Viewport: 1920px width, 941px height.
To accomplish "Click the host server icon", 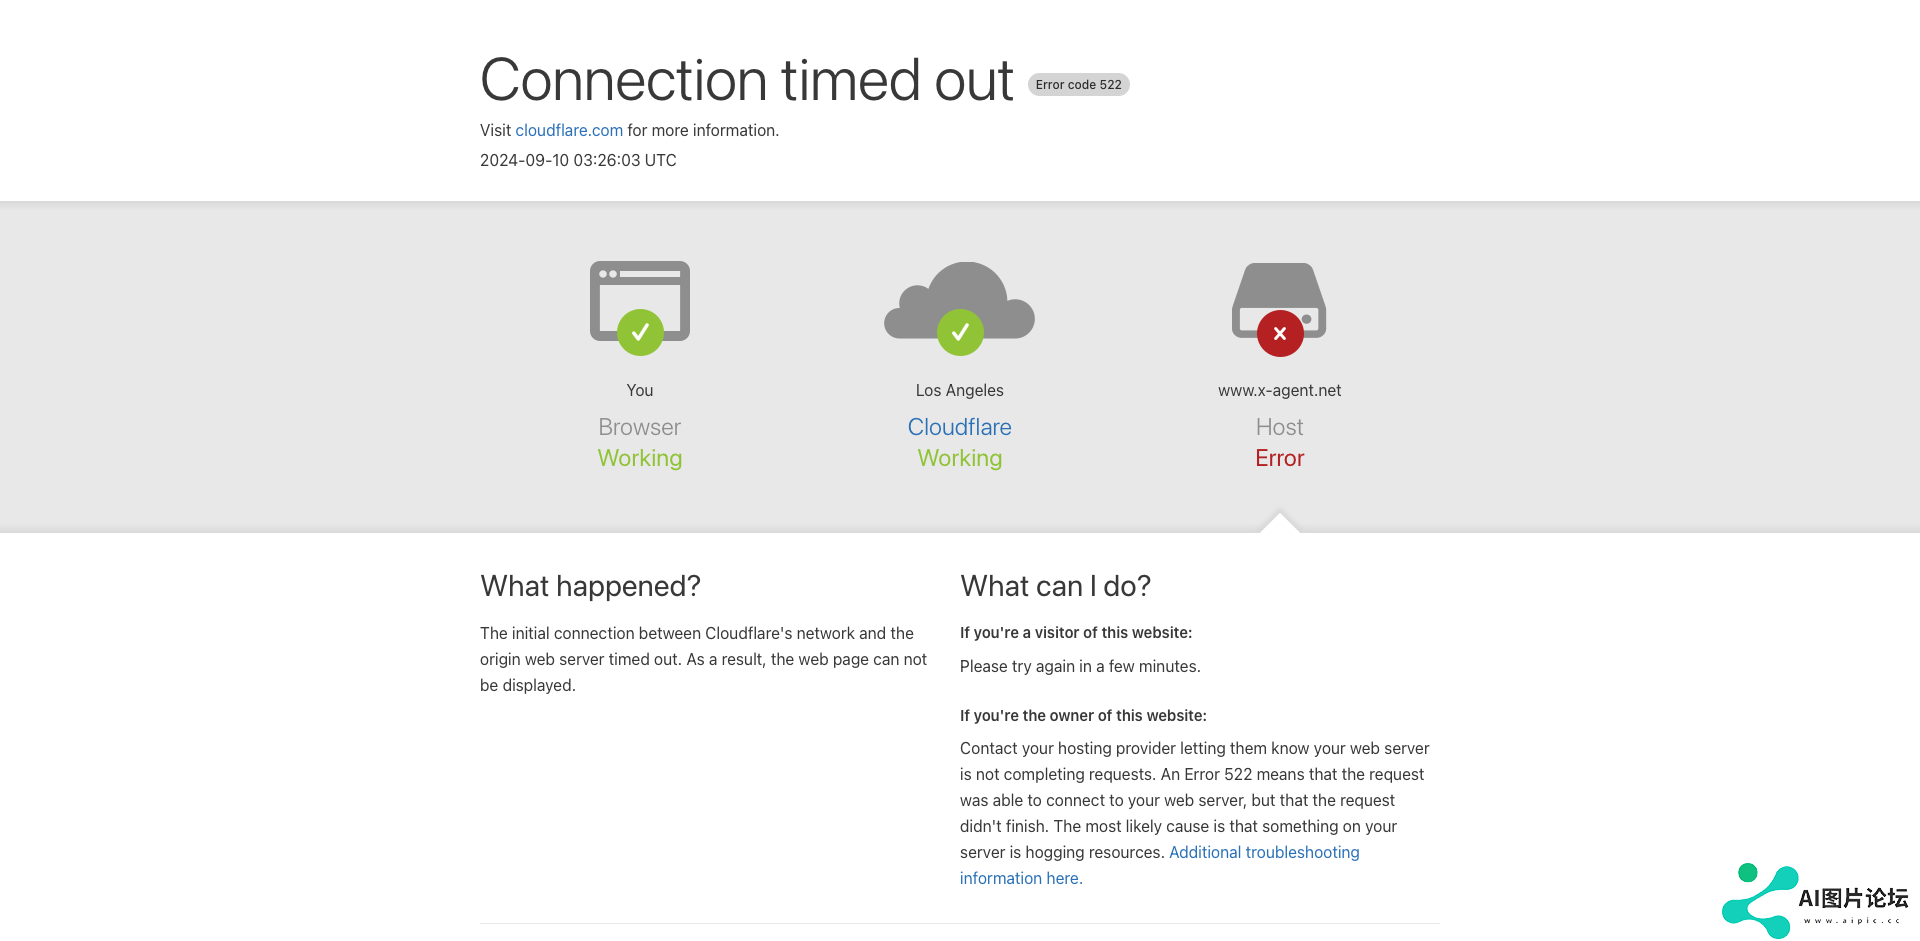I will pyautogui.click(x=1279, y=290).
